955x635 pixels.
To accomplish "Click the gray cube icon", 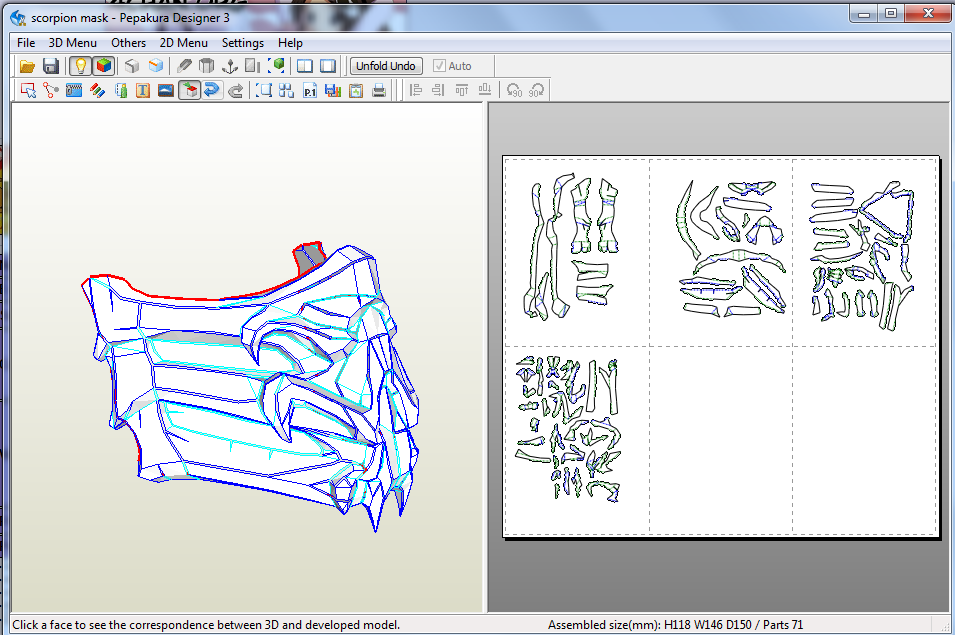I will [132, 66].
